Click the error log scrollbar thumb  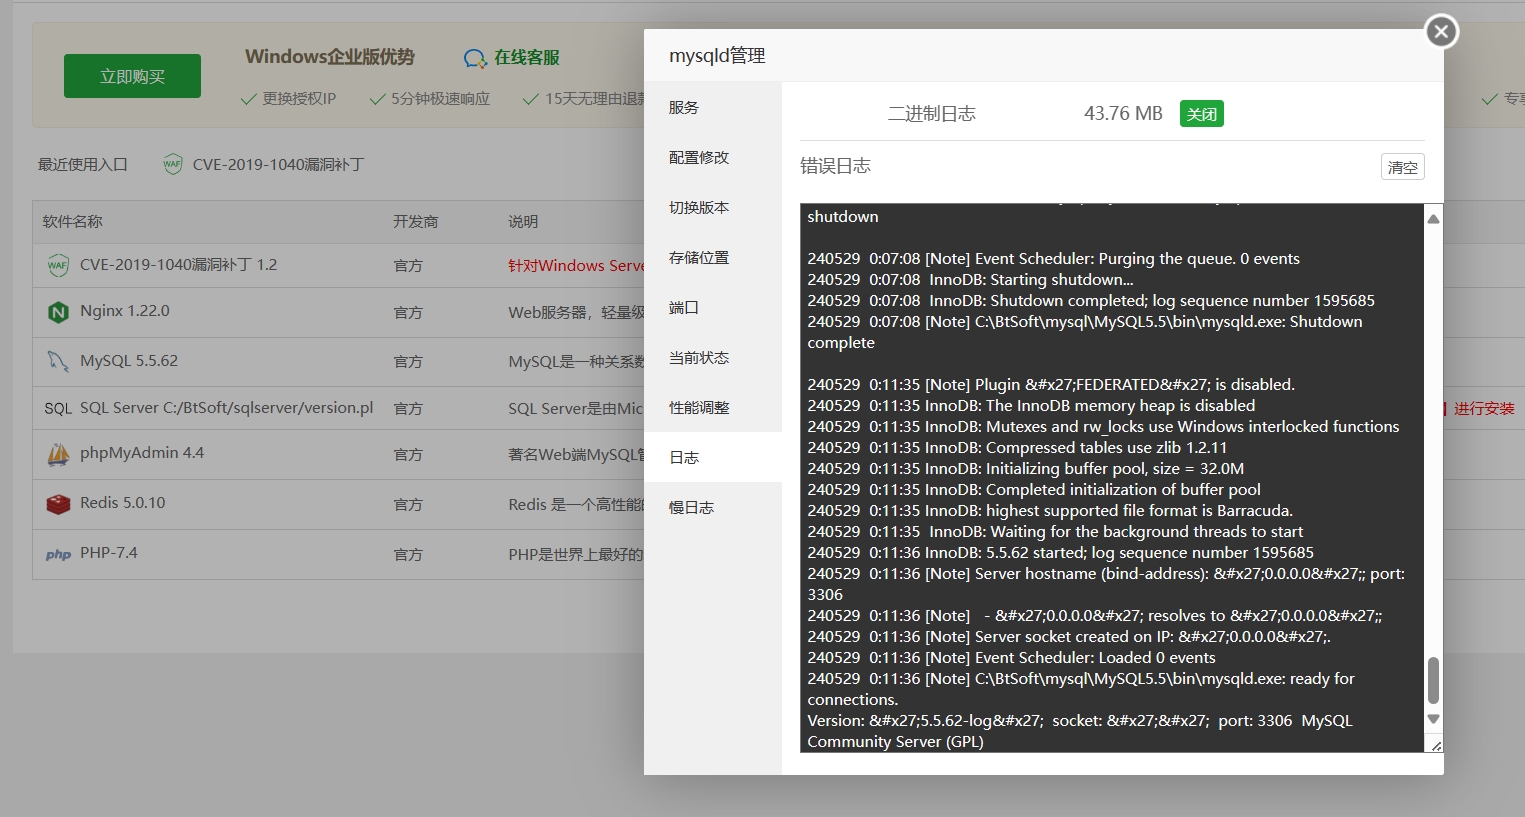(x=1433, y=680)
